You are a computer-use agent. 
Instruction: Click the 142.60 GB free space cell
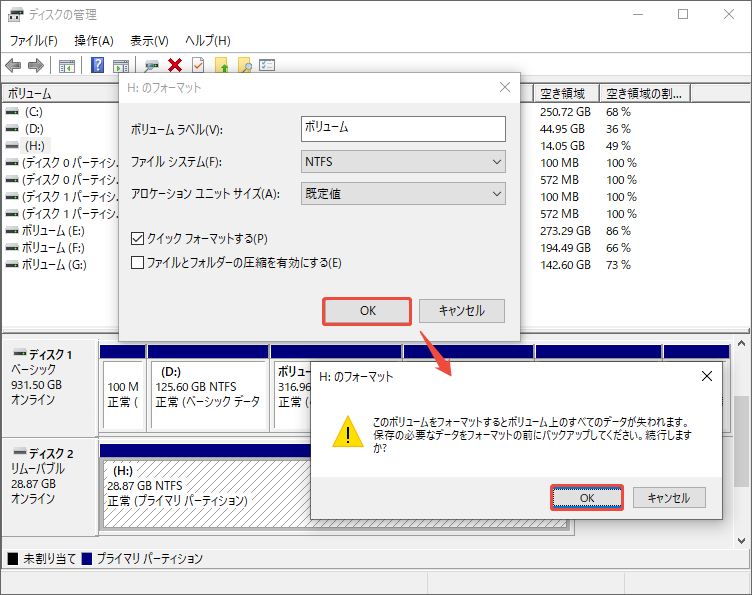coord(565,265)
